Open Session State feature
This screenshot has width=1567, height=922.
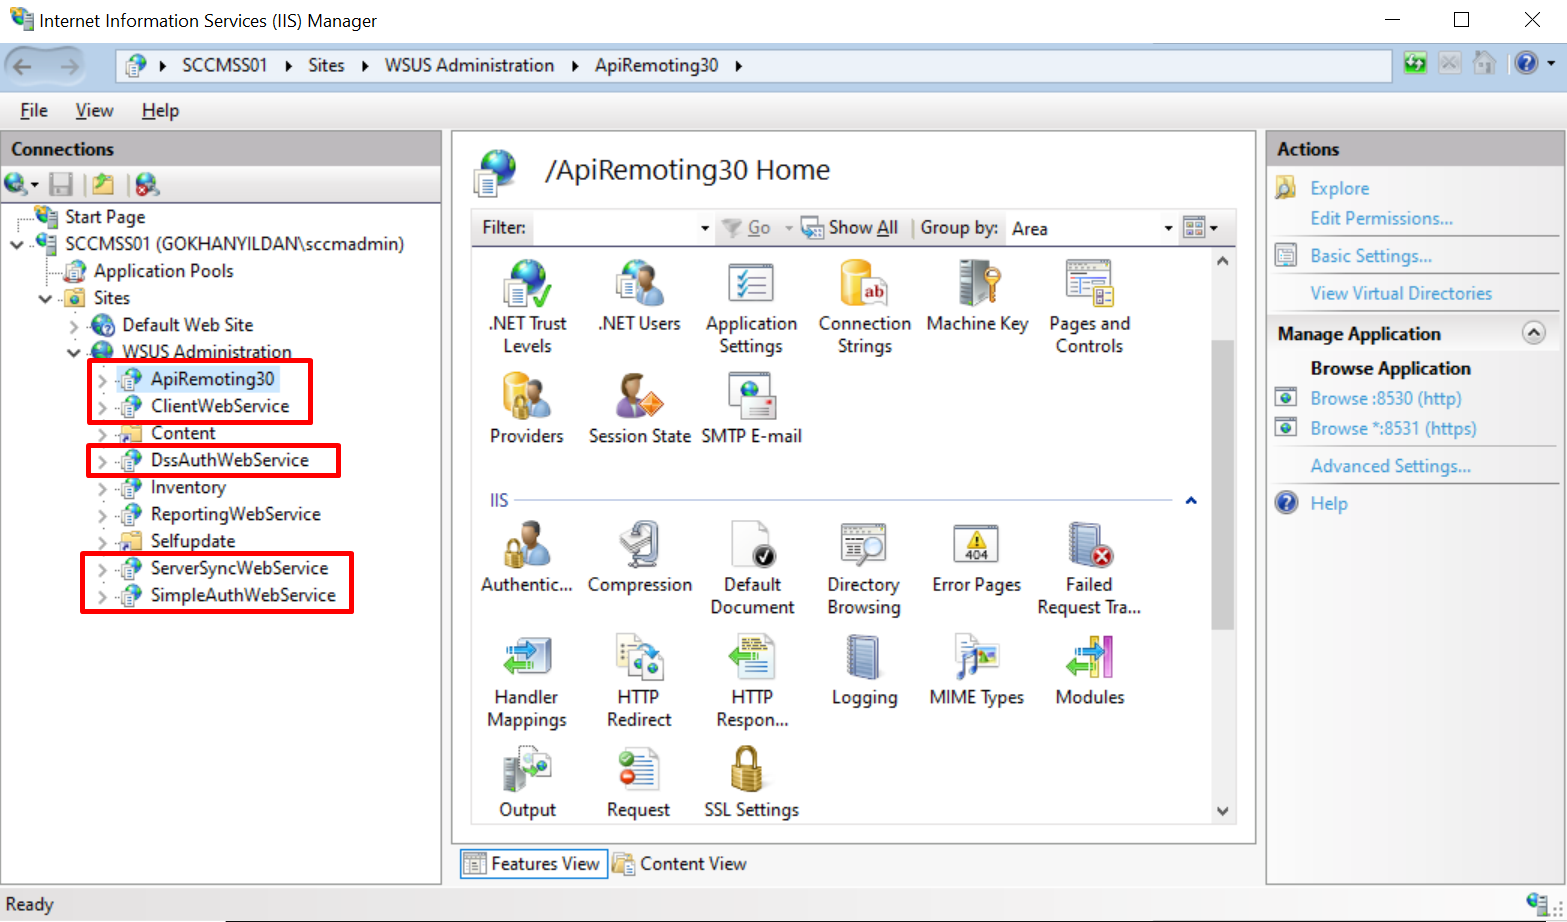coord(639,408)
